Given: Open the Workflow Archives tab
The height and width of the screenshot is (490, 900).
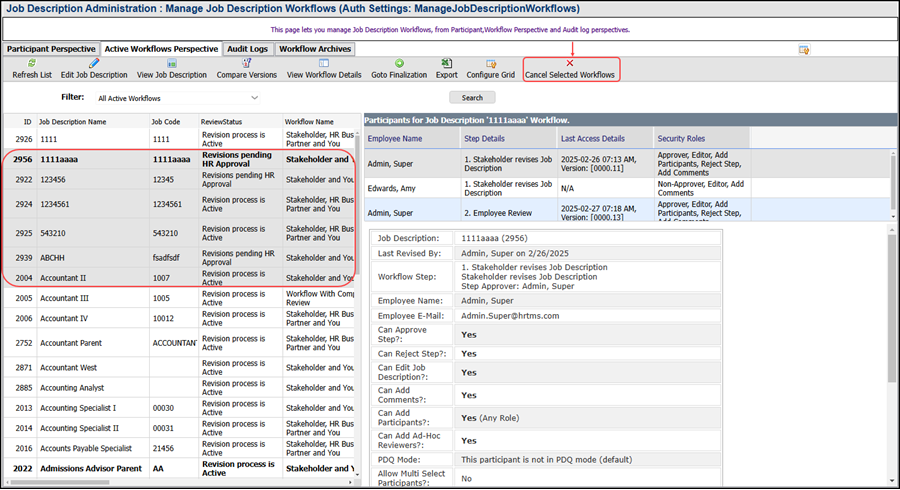Looking at the screenshot, I should (x=315, y=49).
